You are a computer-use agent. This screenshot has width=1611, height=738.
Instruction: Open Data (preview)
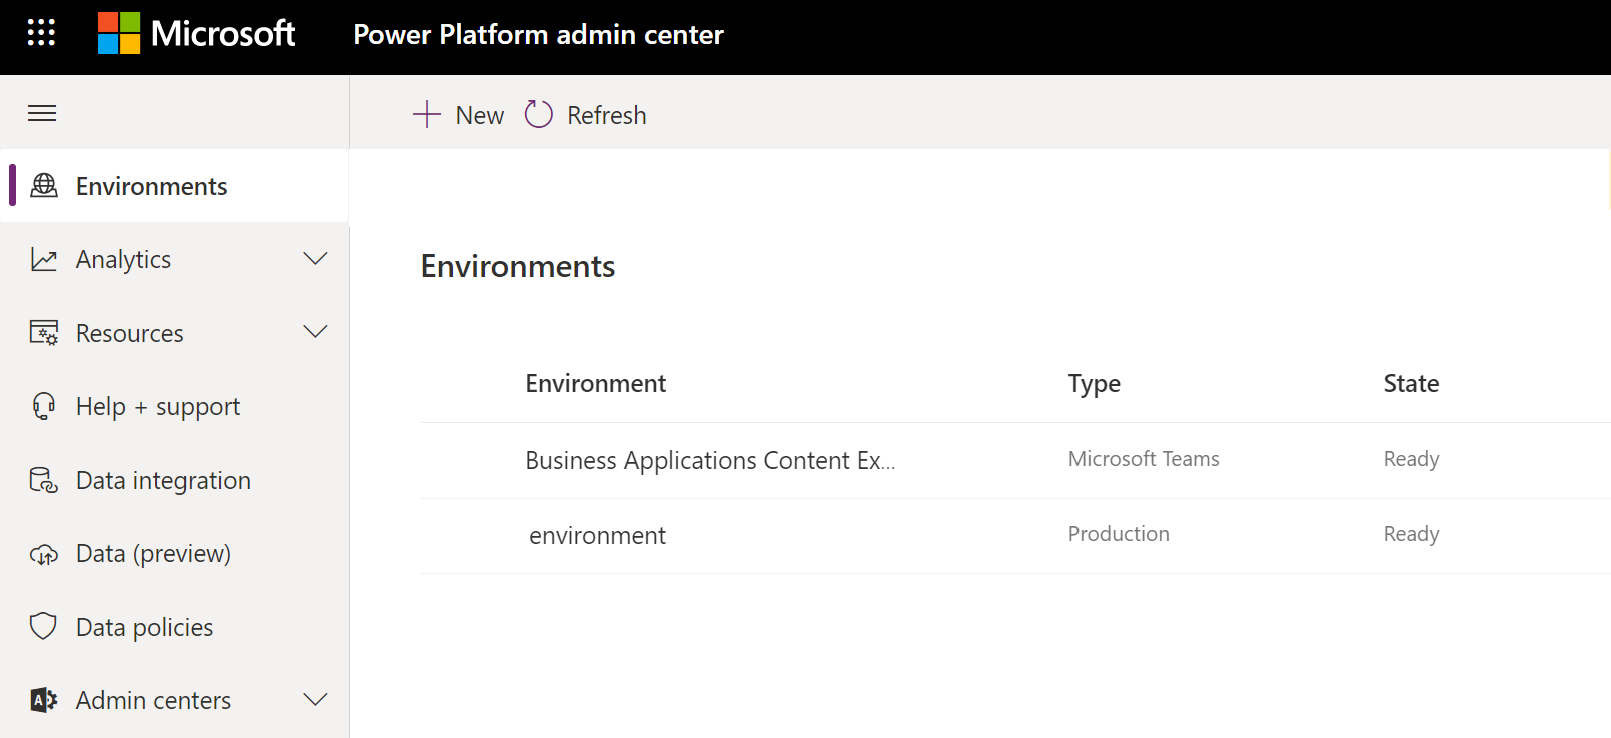(x=174, y=553)
